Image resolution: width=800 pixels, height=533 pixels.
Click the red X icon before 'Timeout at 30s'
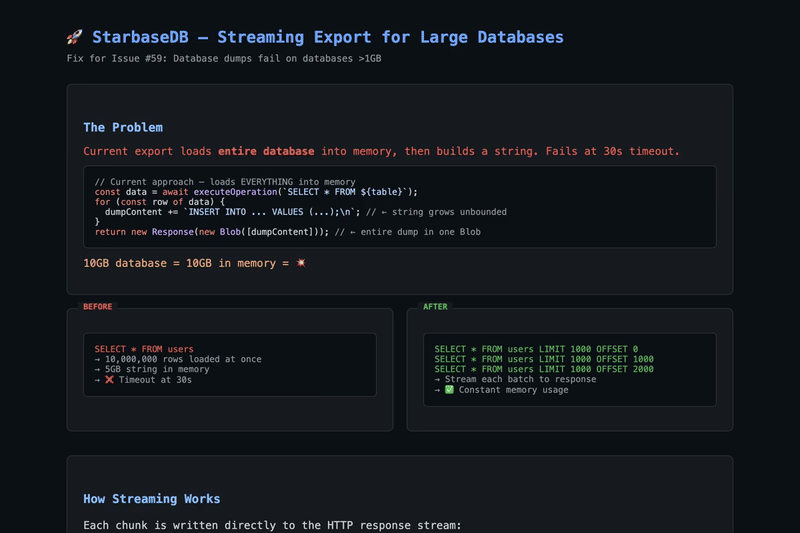[x=109, y=379]
